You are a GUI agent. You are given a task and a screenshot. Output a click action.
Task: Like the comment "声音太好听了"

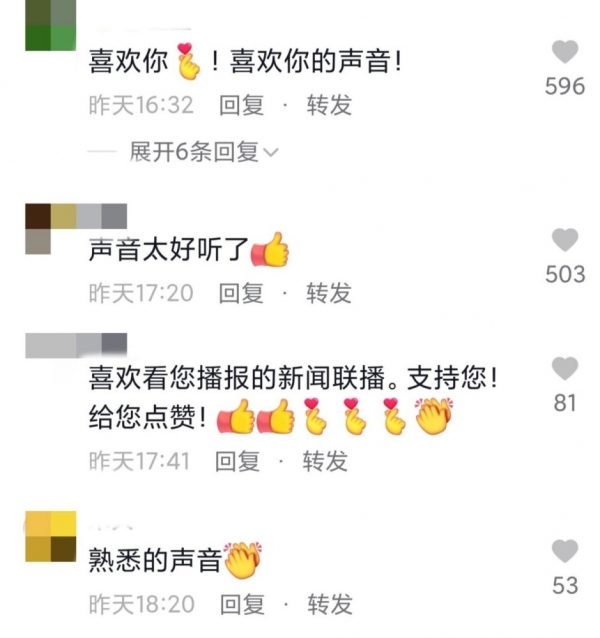[565, 240]
